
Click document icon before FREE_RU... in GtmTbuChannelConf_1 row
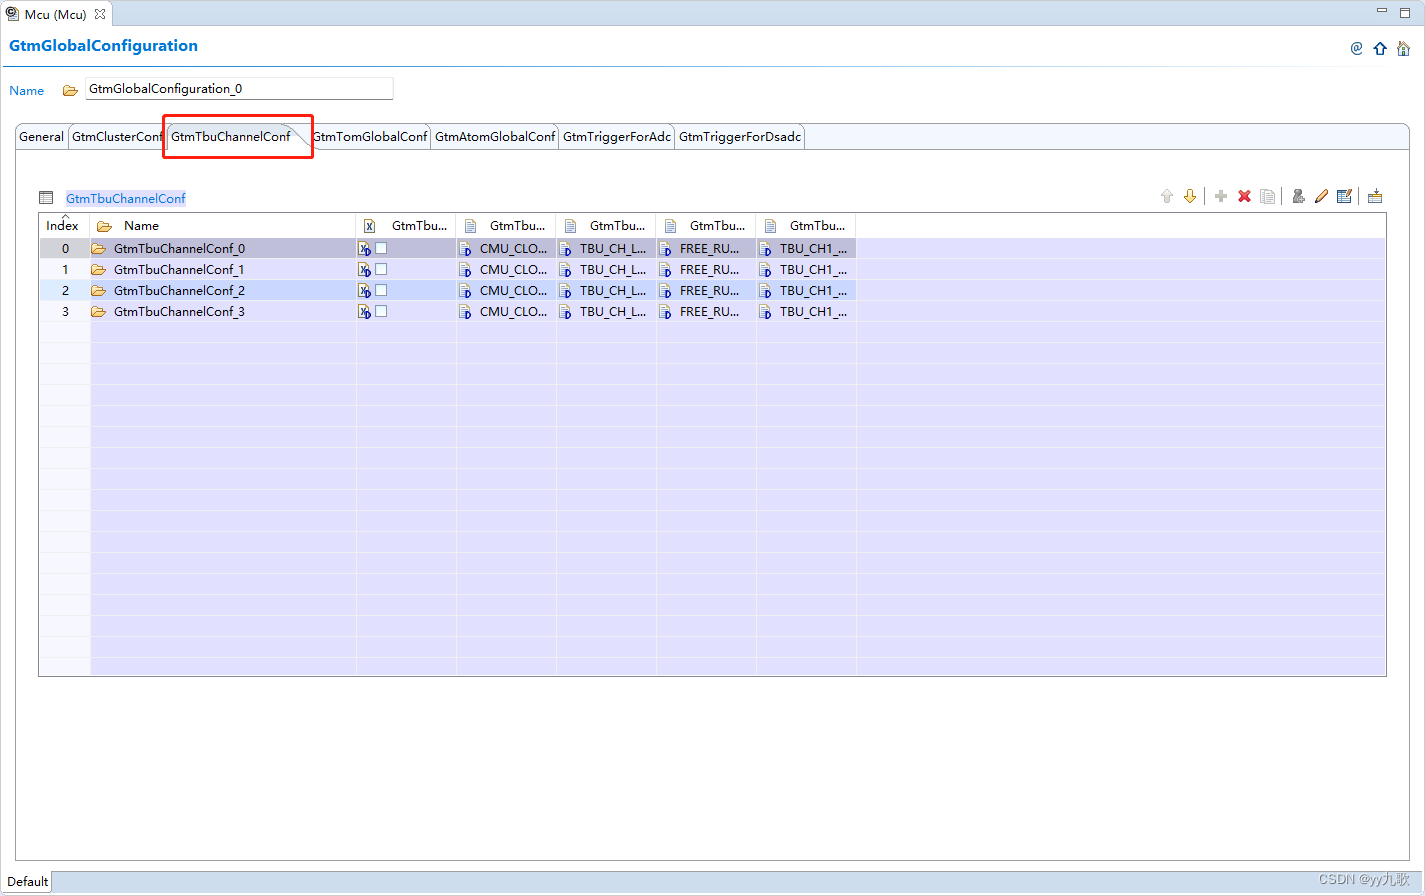pos(665,269)
